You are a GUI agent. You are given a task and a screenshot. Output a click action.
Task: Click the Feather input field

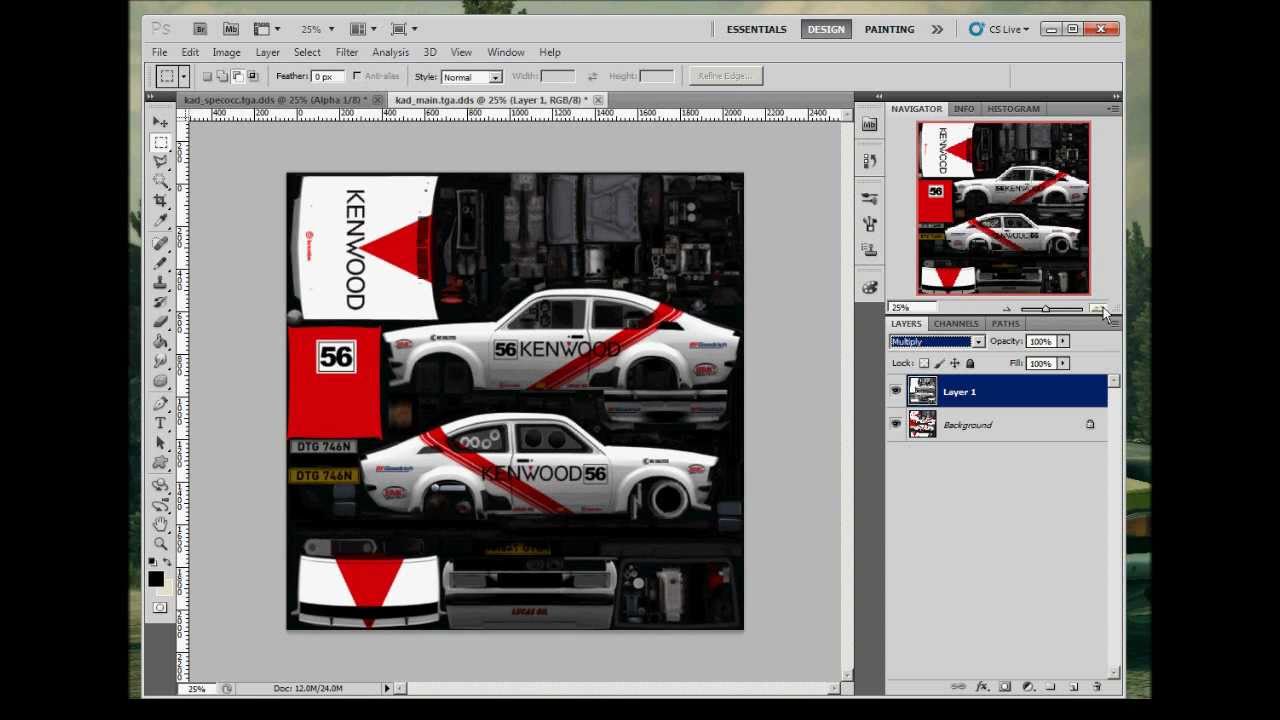pos(326,77)
